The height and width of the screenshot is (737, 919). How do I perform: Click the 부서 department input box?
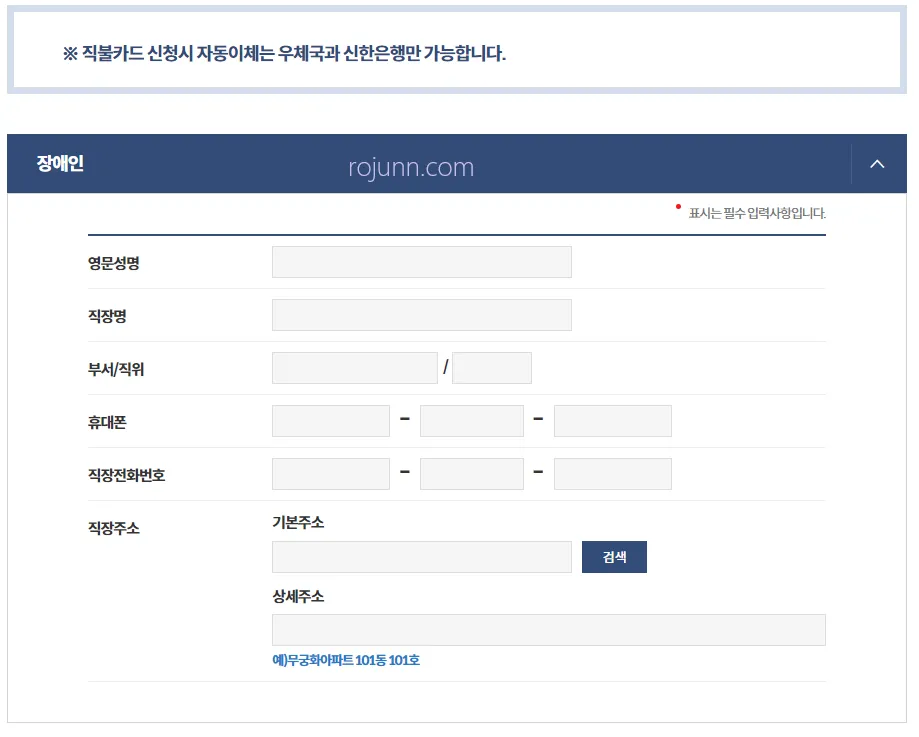[354, 367]
